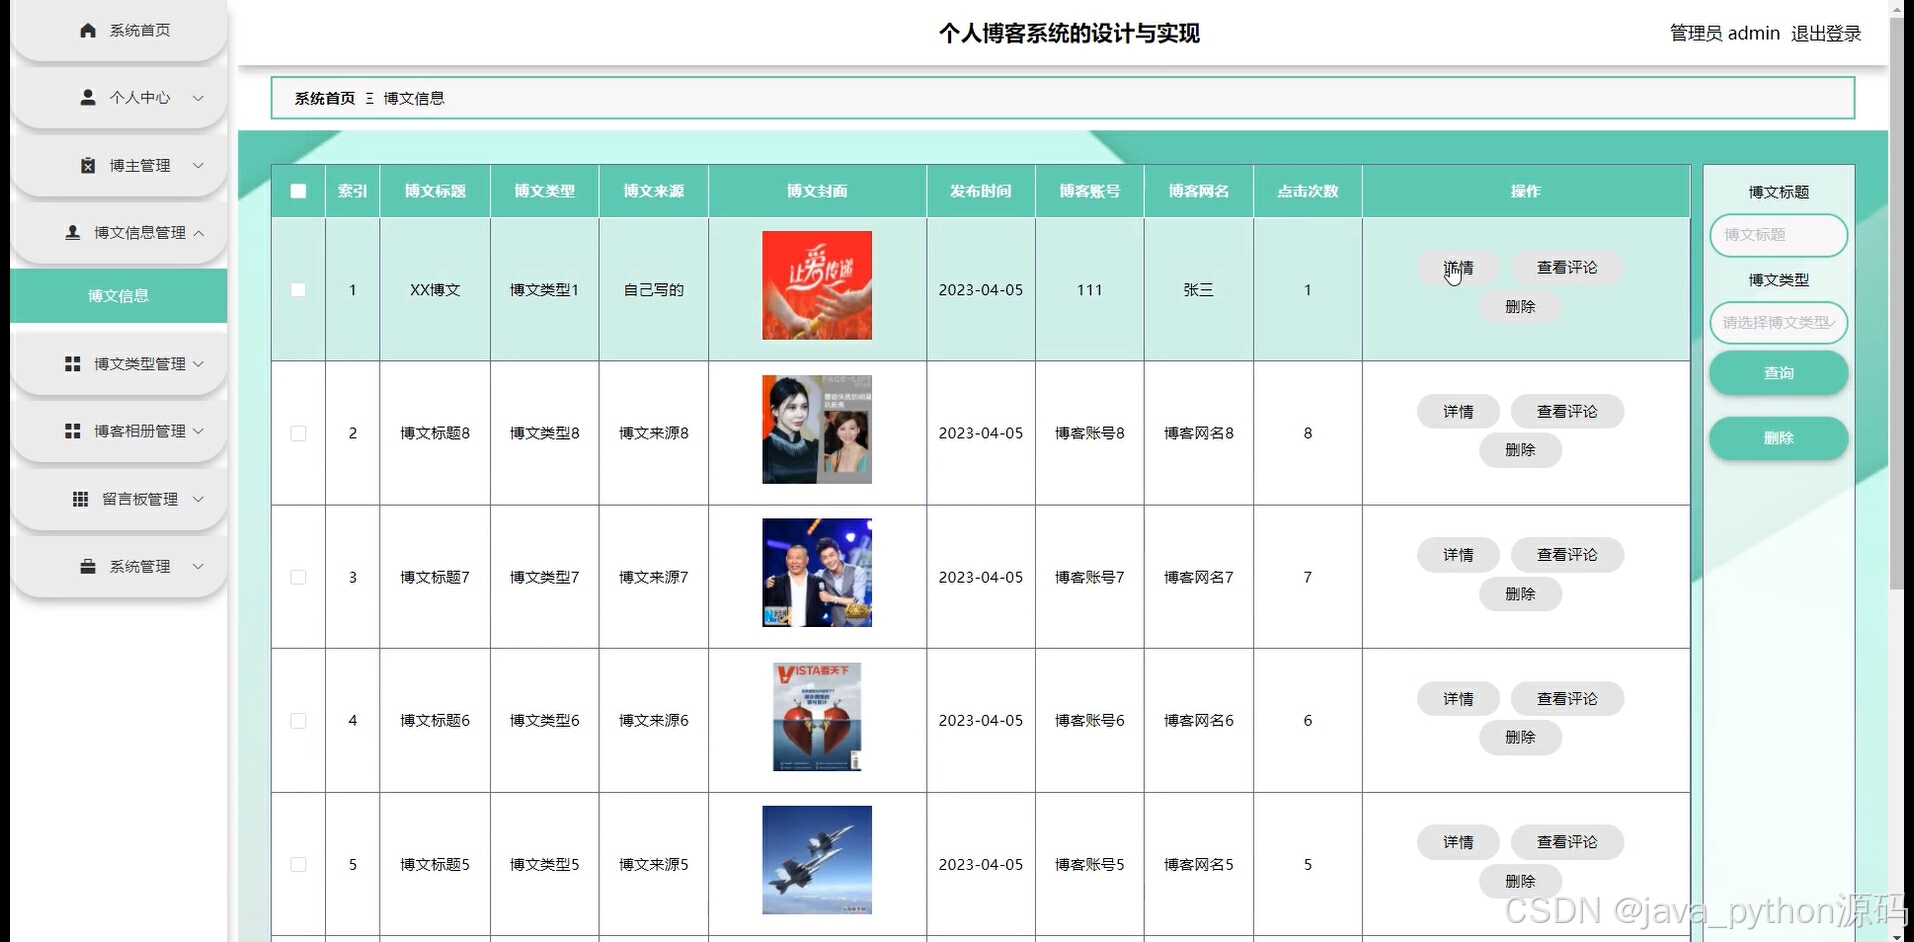Open 系统首页 in the sidebar
The height and width of the screenshot is (942, 1914).
(x=119, y=30)
